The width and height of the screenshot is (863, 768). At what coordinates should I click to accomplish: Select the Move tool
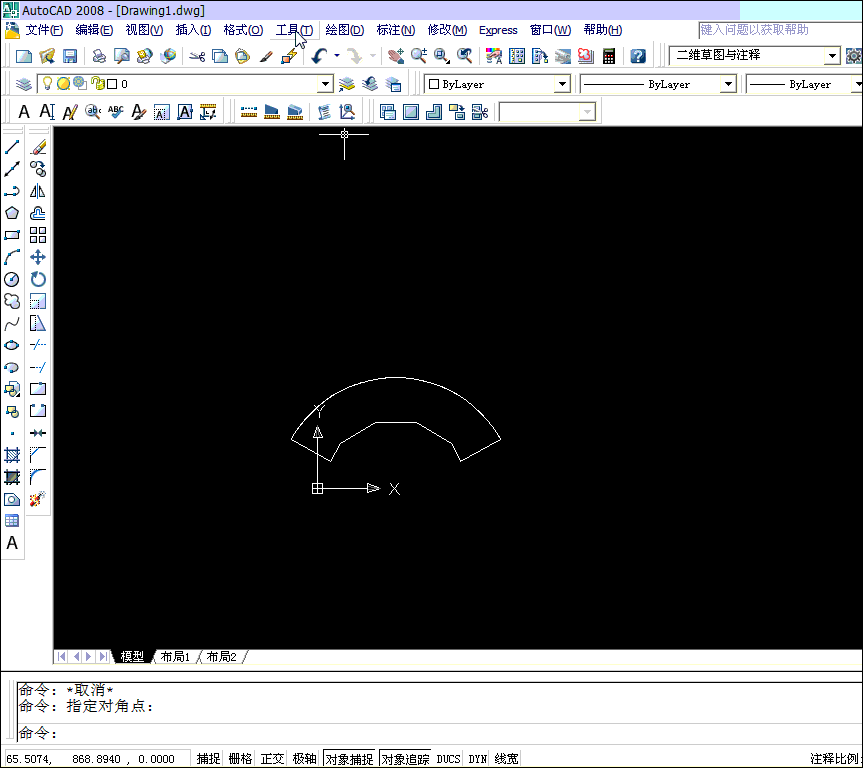[x=38, y=257]
